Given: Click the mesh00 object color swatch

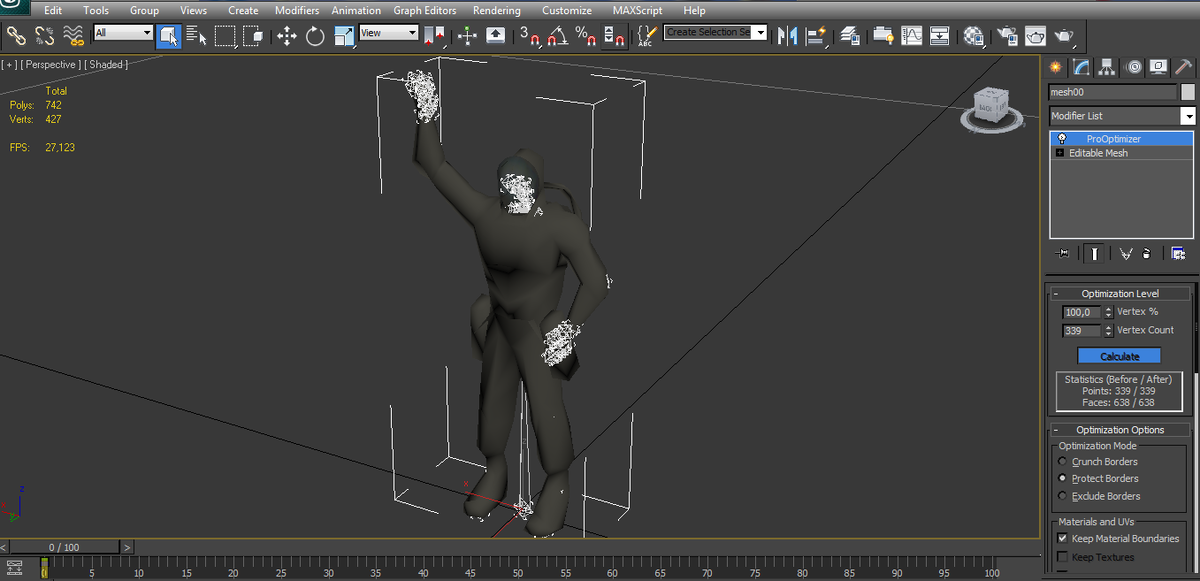Looking at the screenshot, I should tap(1188, 92).
